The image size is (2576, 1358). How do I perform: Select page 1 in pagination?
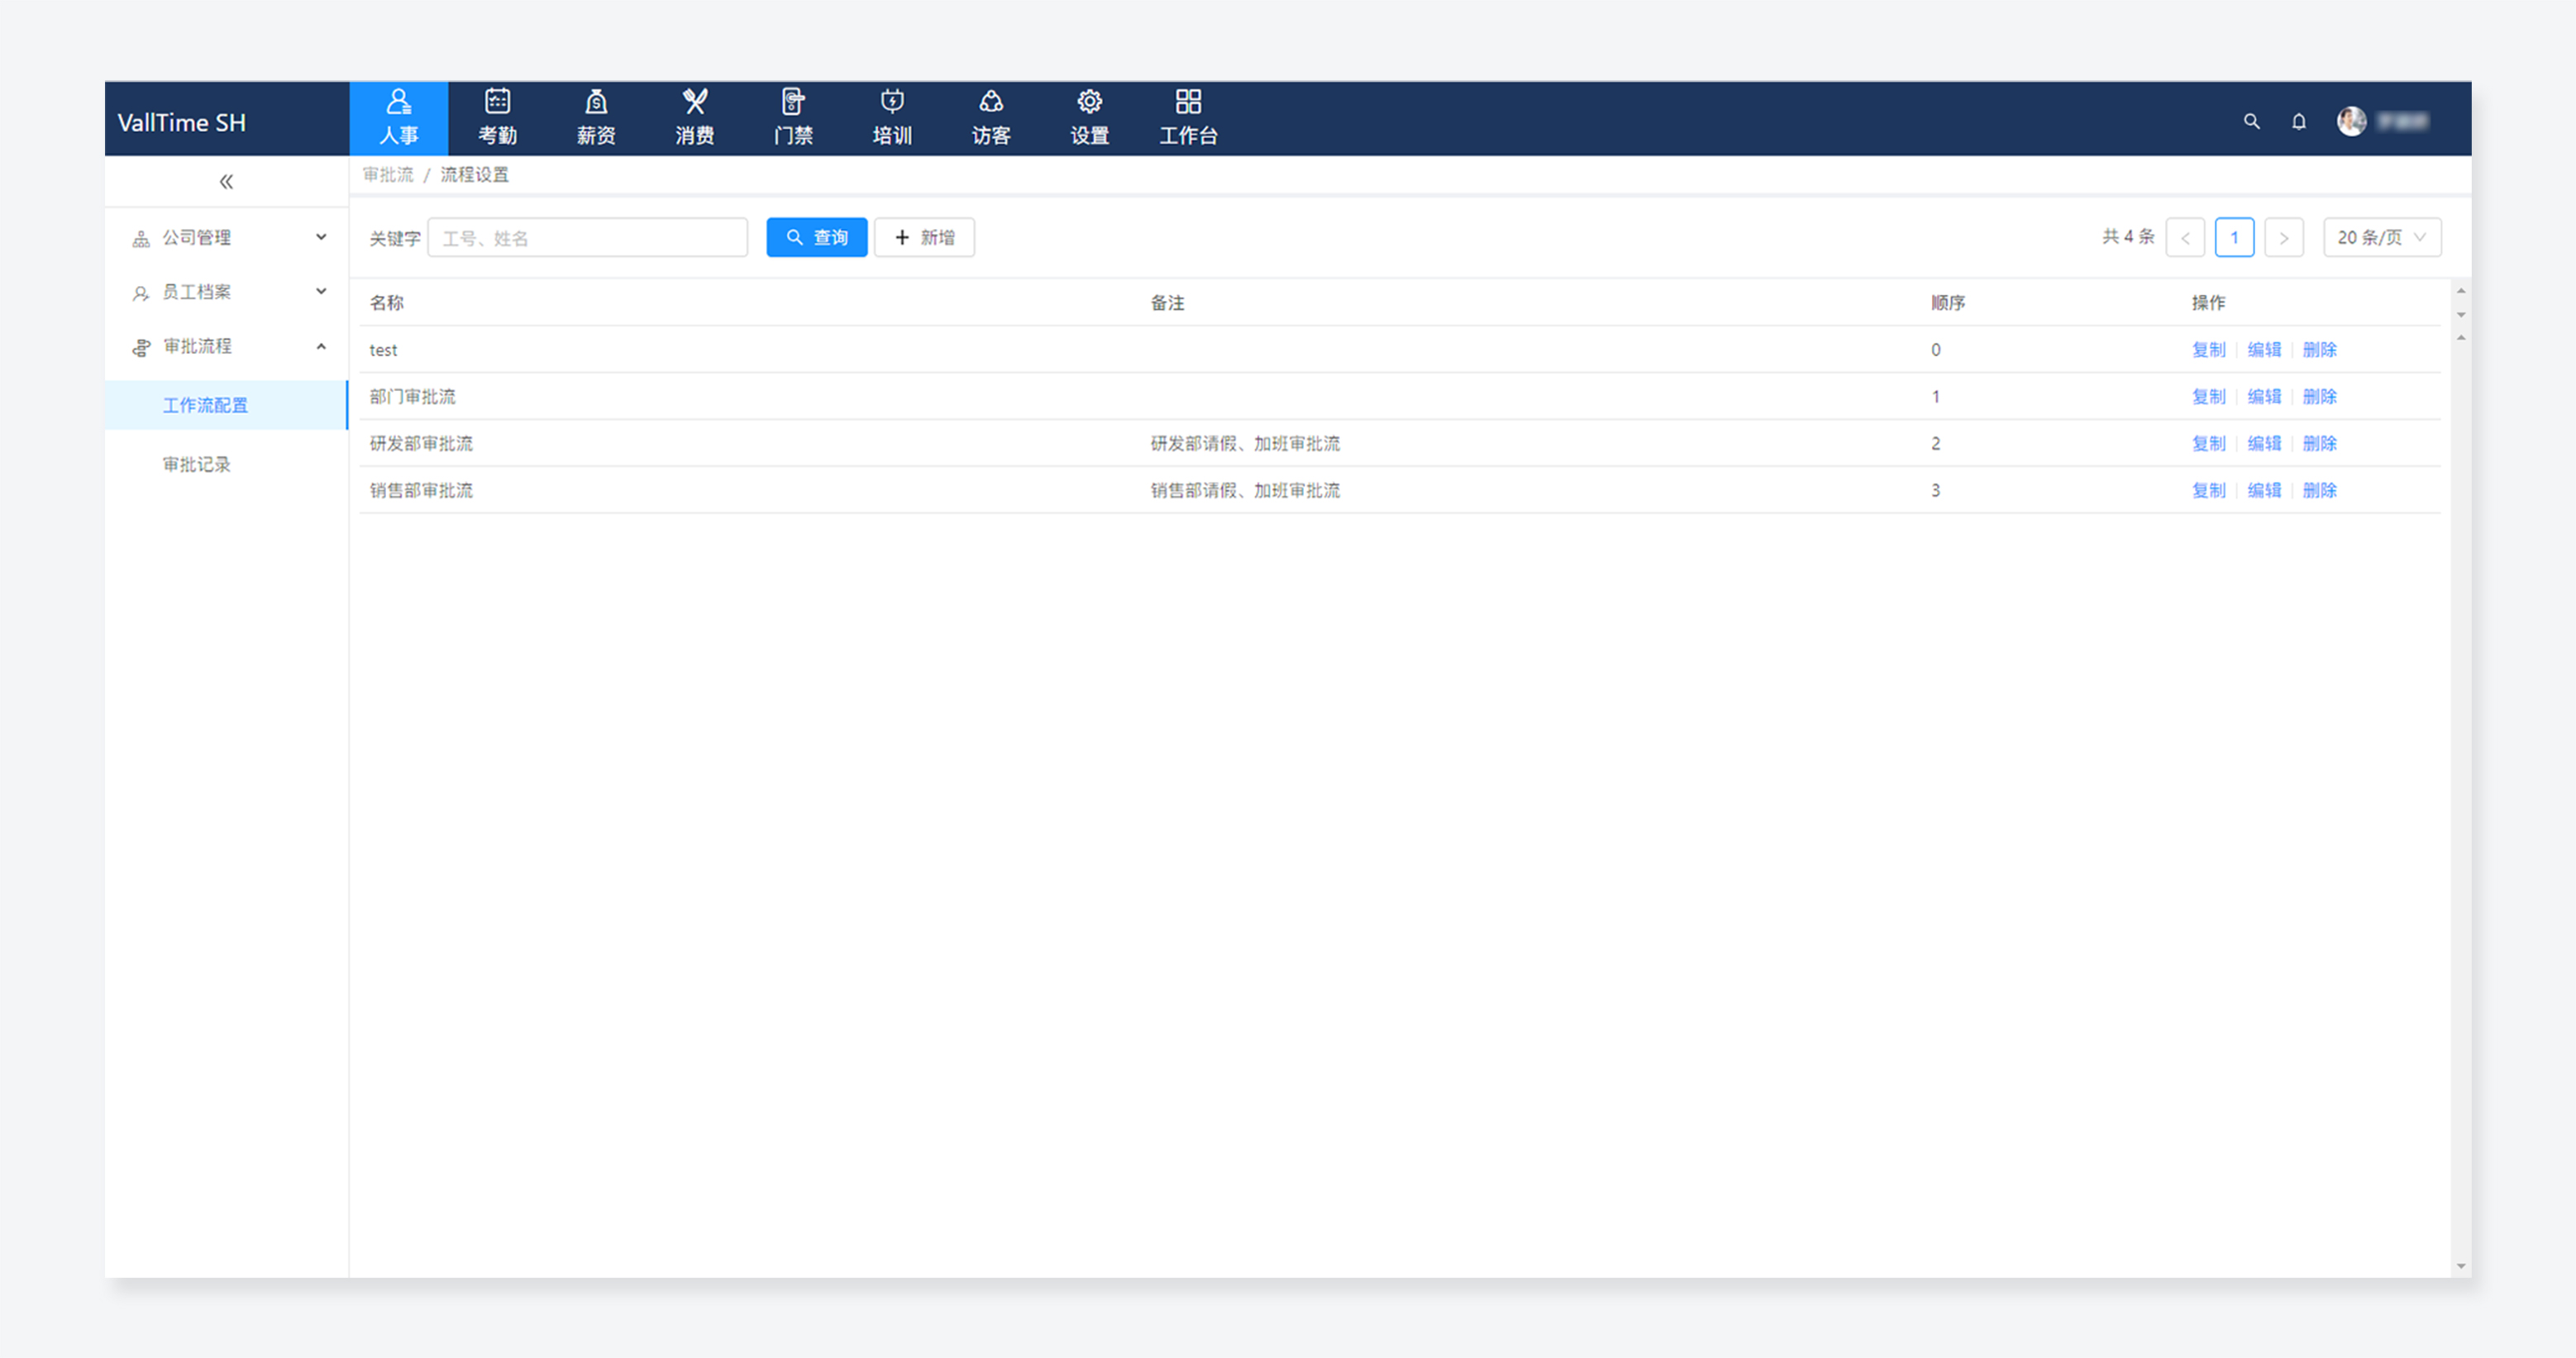click(x=2234, y=237)
